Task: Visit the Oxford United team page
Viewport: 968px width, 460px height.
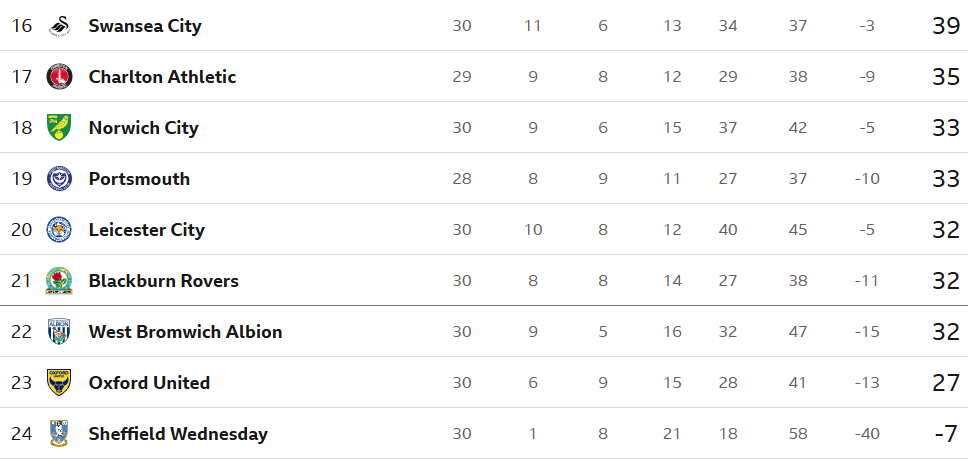Action: tap(149, 383)
